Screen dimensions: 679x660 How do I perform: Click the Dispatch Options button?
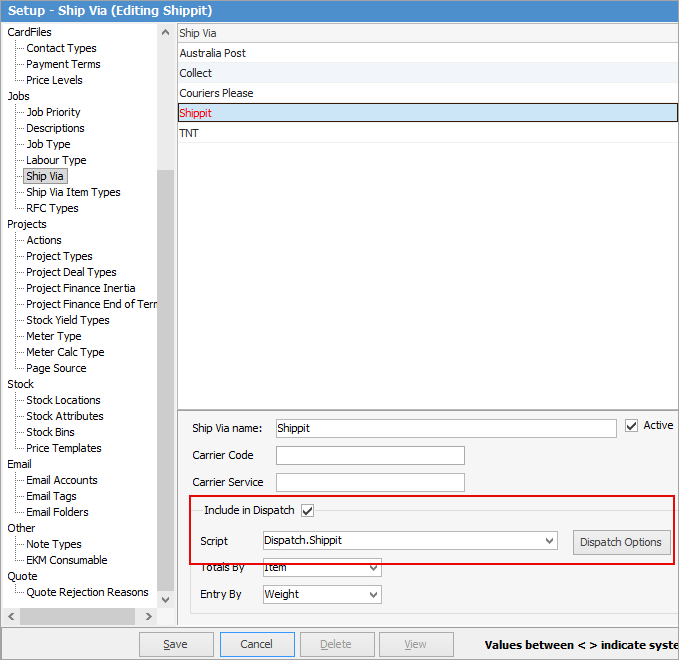[x=620, y=542]
